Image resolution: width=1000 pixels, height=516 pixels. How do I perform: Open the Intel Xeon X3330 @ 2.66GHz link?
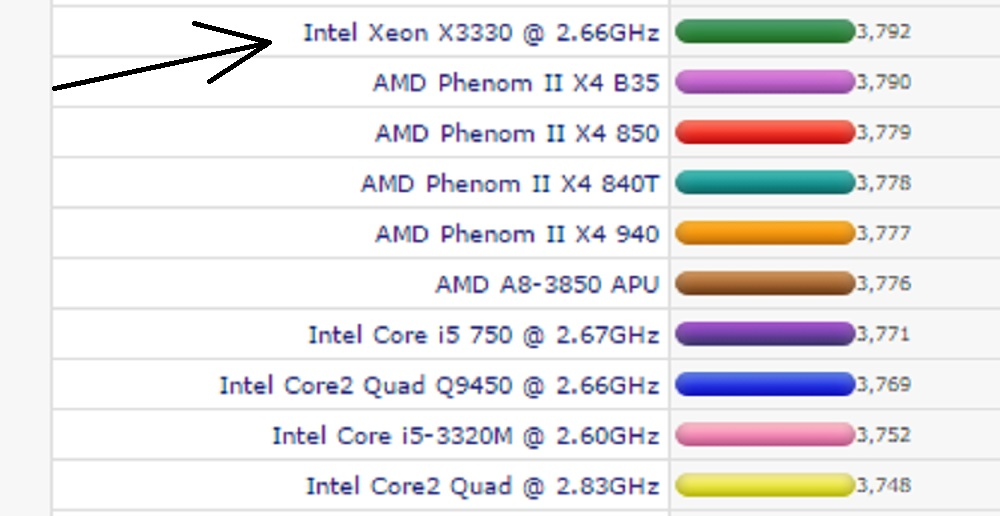point(481,33)
